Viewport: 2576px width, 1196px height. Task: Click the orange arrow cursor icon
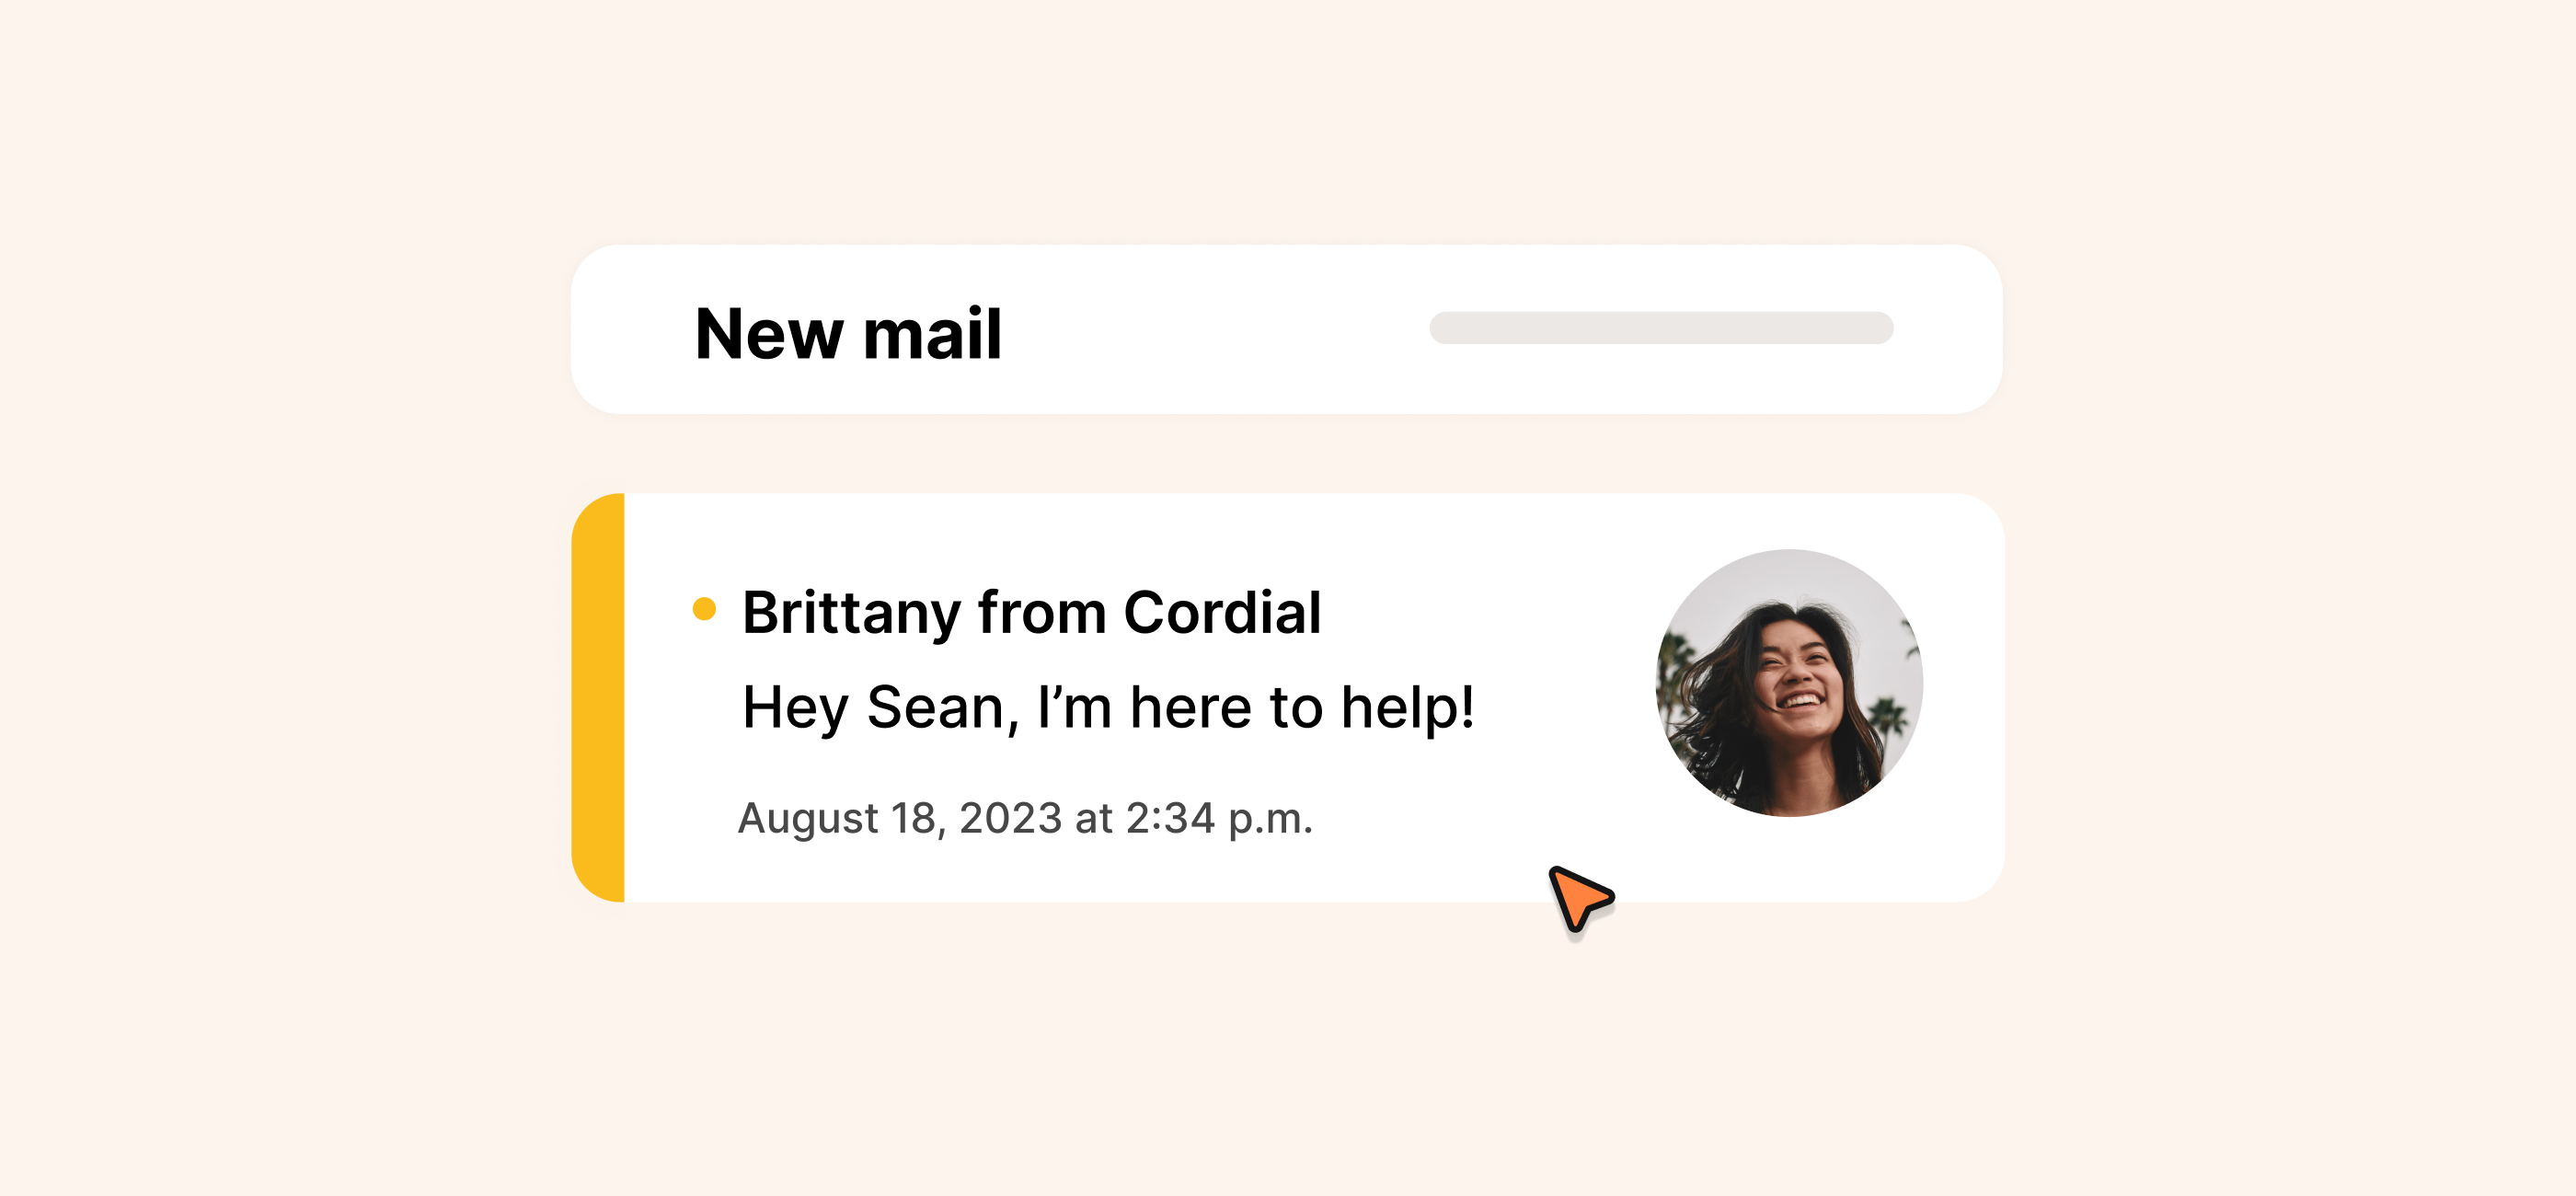pos(1580,898)
